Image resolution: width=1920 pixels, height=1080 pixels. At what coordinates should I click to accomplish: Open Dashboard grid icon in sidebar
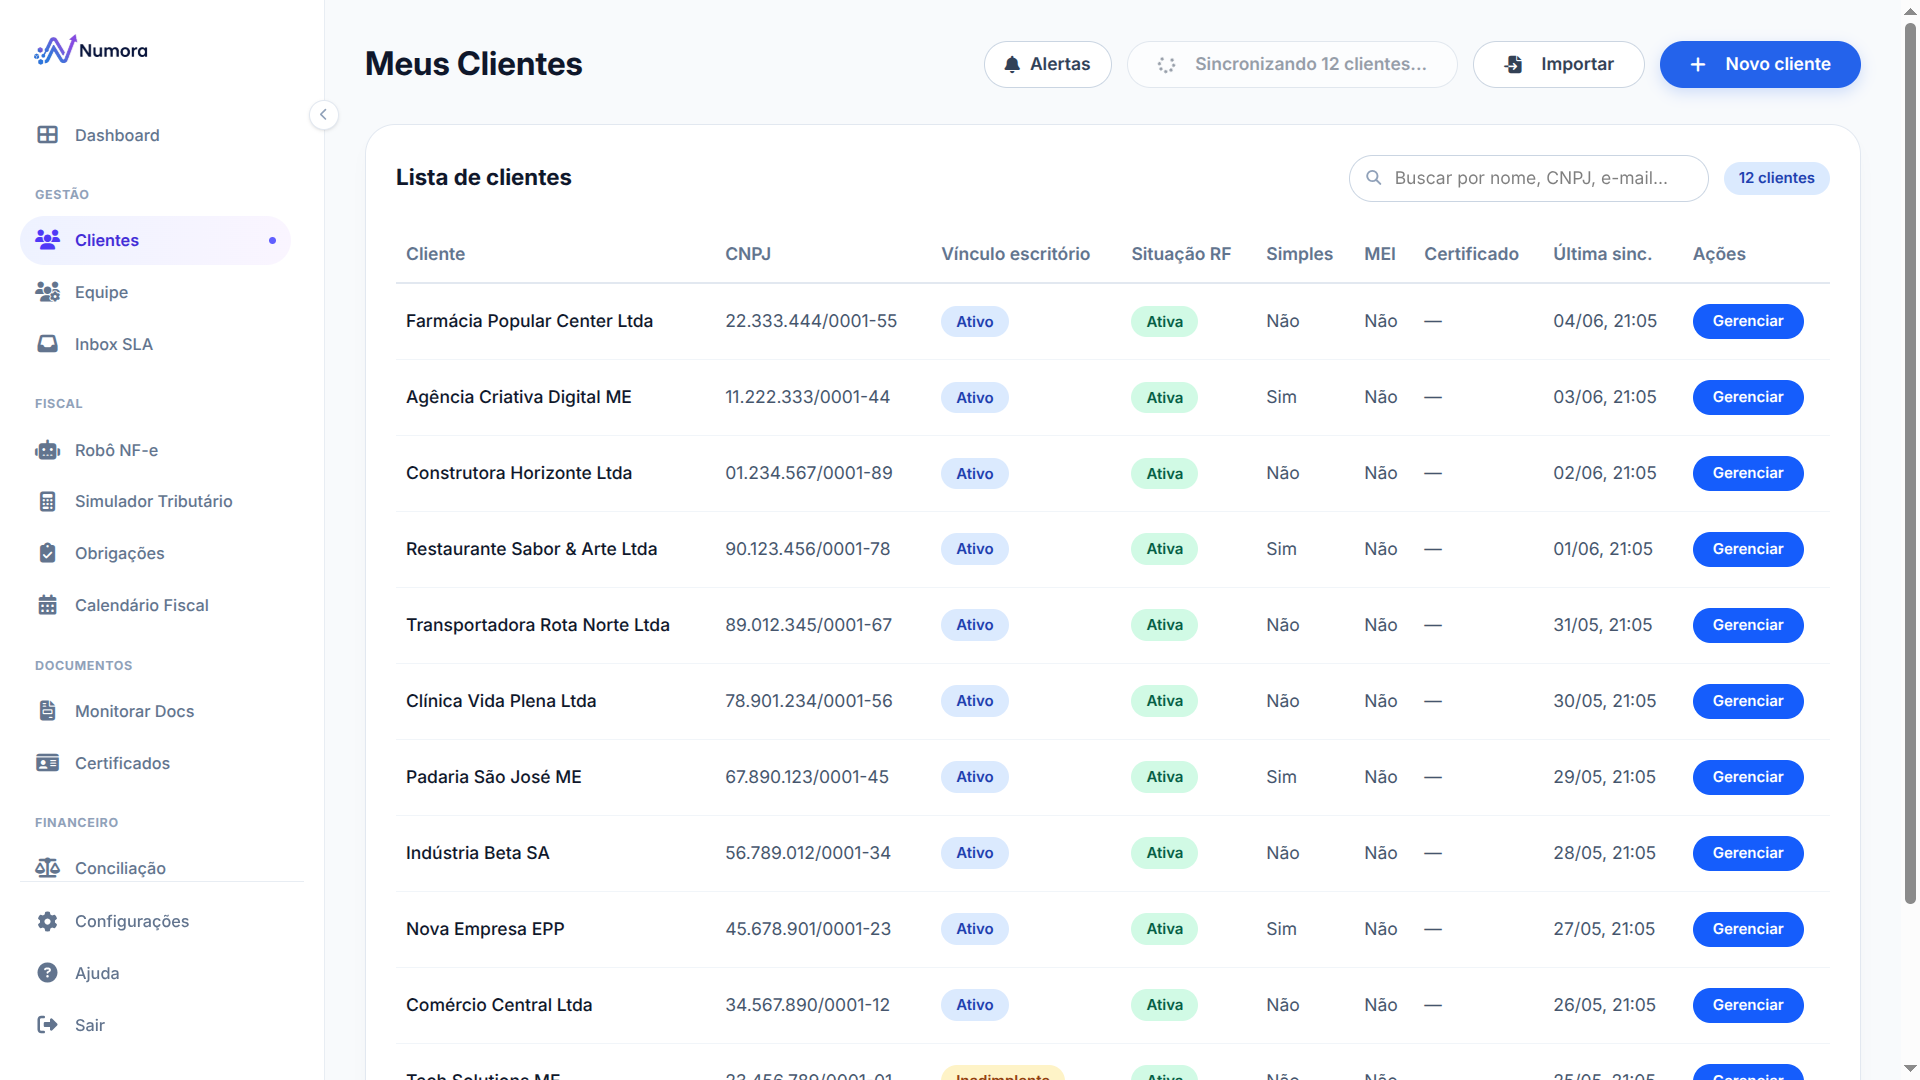pyautogui.click(x=47, y=135)
